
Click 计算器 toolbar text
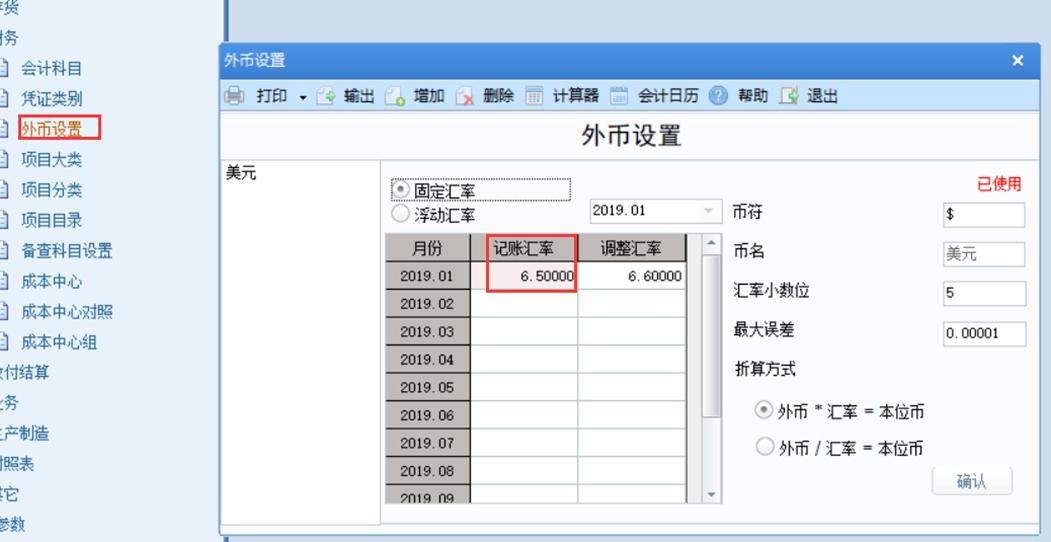[x=575, y=96]
